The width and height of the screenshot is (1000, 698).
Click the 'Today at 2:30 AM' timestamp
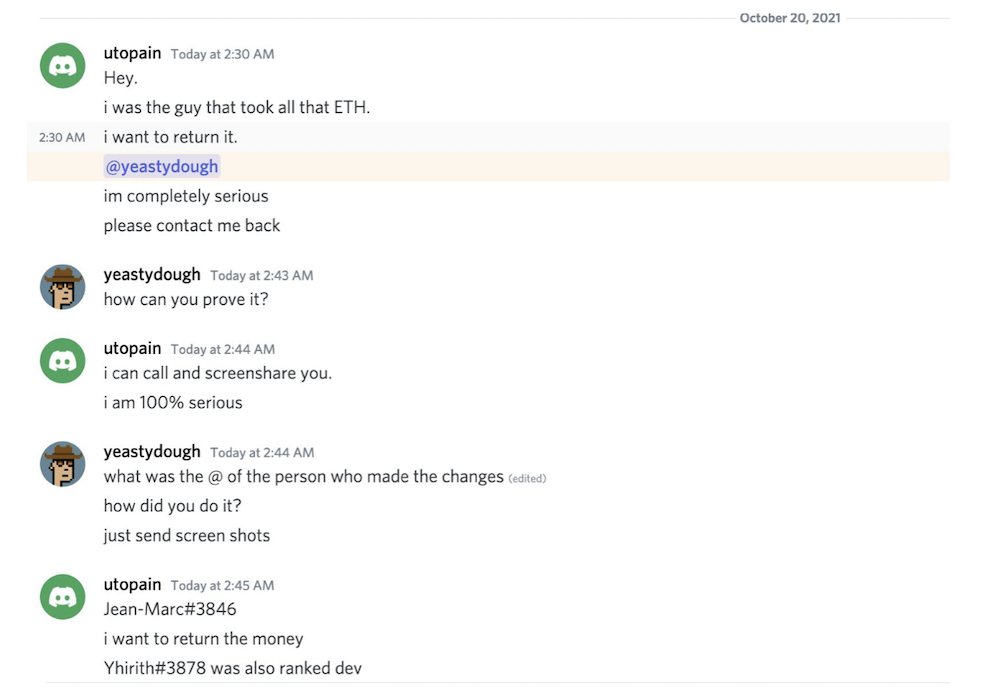point(223,54)
